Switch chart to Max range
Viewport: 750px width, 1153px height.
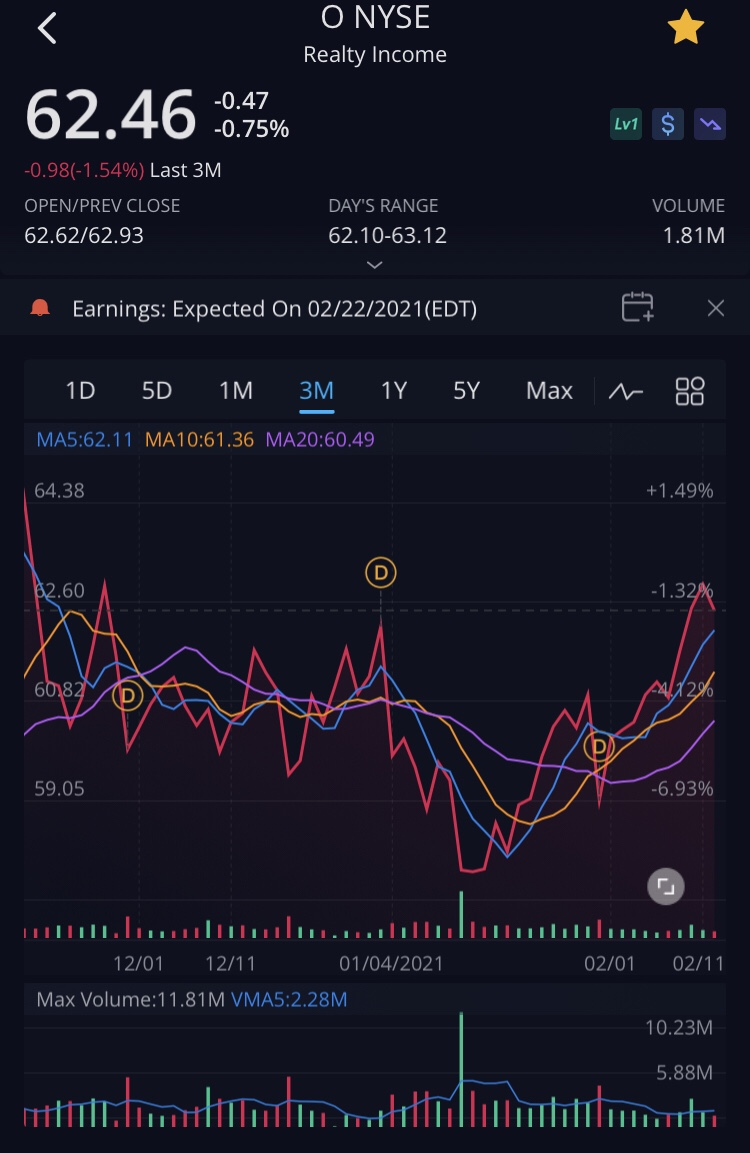point(549,390)
